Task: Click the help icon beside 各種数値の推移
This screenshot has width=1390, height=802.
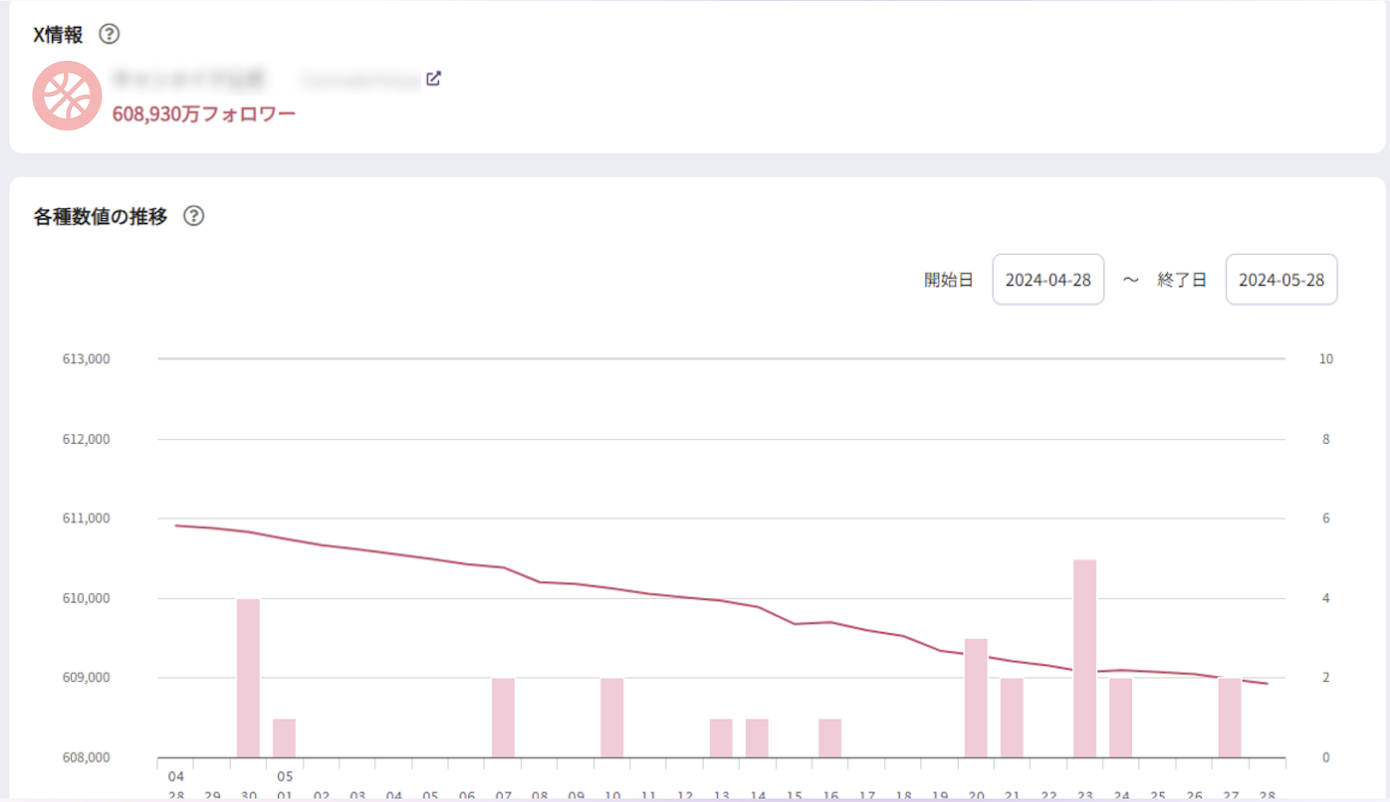Action: (194, 216)
